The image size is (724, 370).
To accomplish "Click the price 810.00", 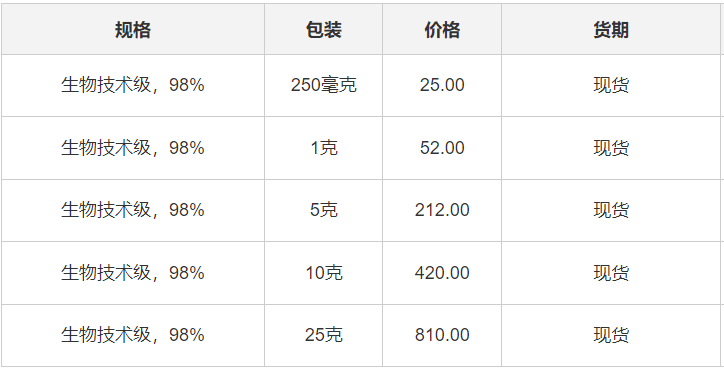I will (442, 335).
